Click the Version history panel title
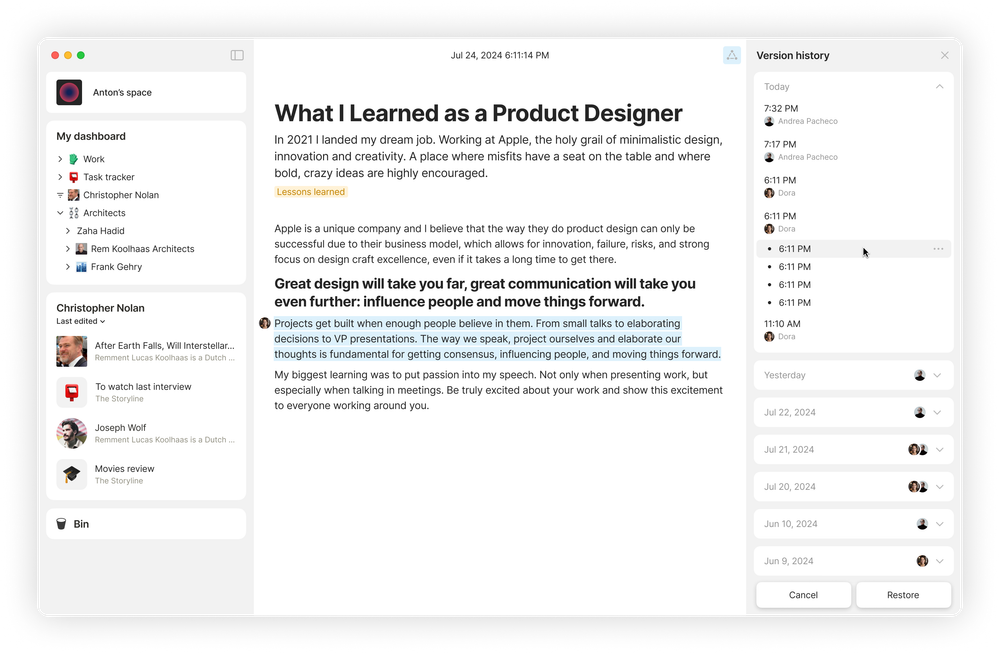 tap(793, 56)
